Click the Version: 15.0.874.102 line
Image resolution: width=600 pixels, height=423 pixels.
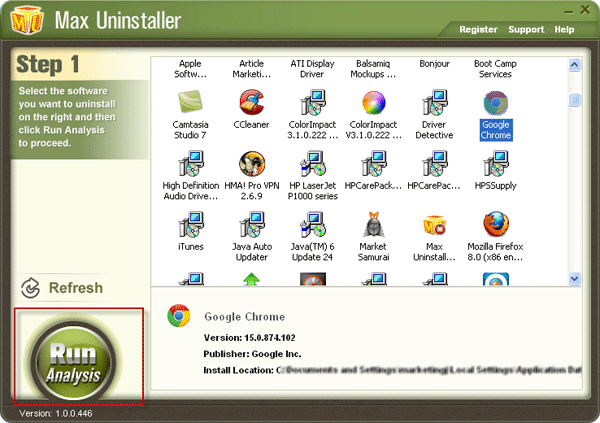[249, 338]
